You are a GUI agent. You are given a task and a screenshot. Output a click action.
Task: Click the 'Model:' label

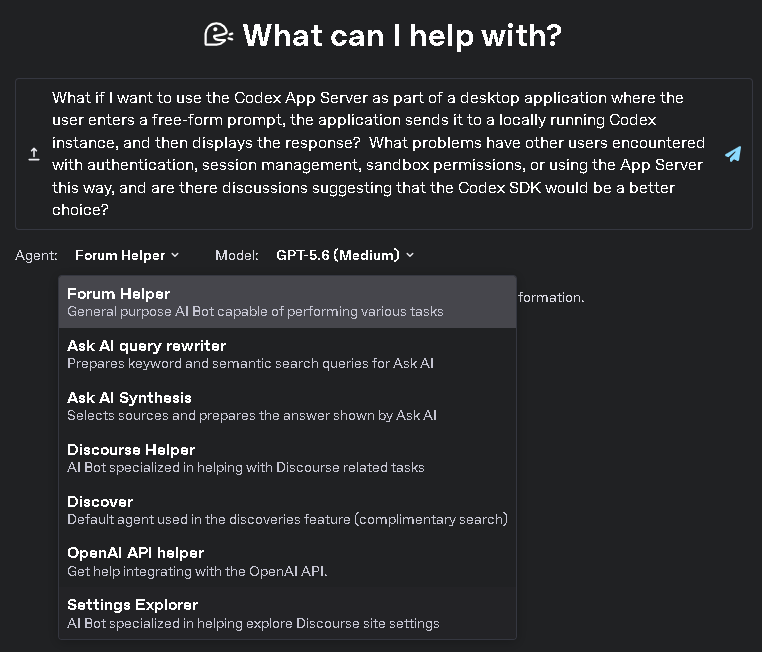coord(237,255)
